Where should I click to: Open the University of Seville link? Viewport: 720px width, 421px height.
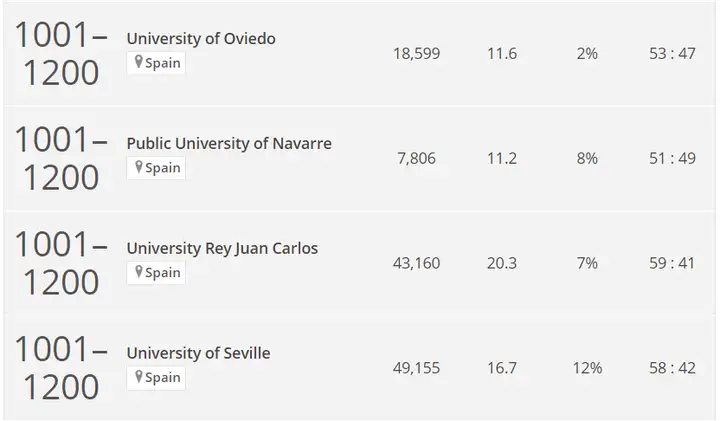tap(198, 353)
